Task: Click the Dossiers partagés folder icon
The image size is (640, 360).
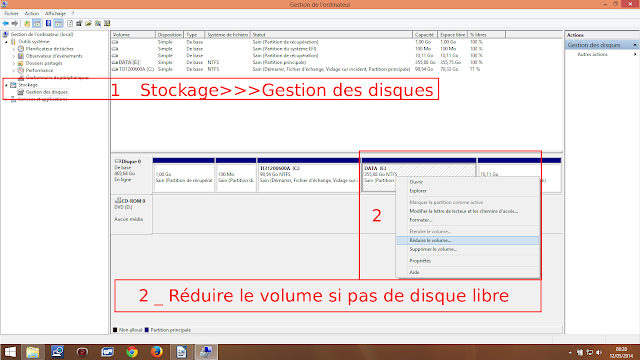Action: [x=21, y=63]
